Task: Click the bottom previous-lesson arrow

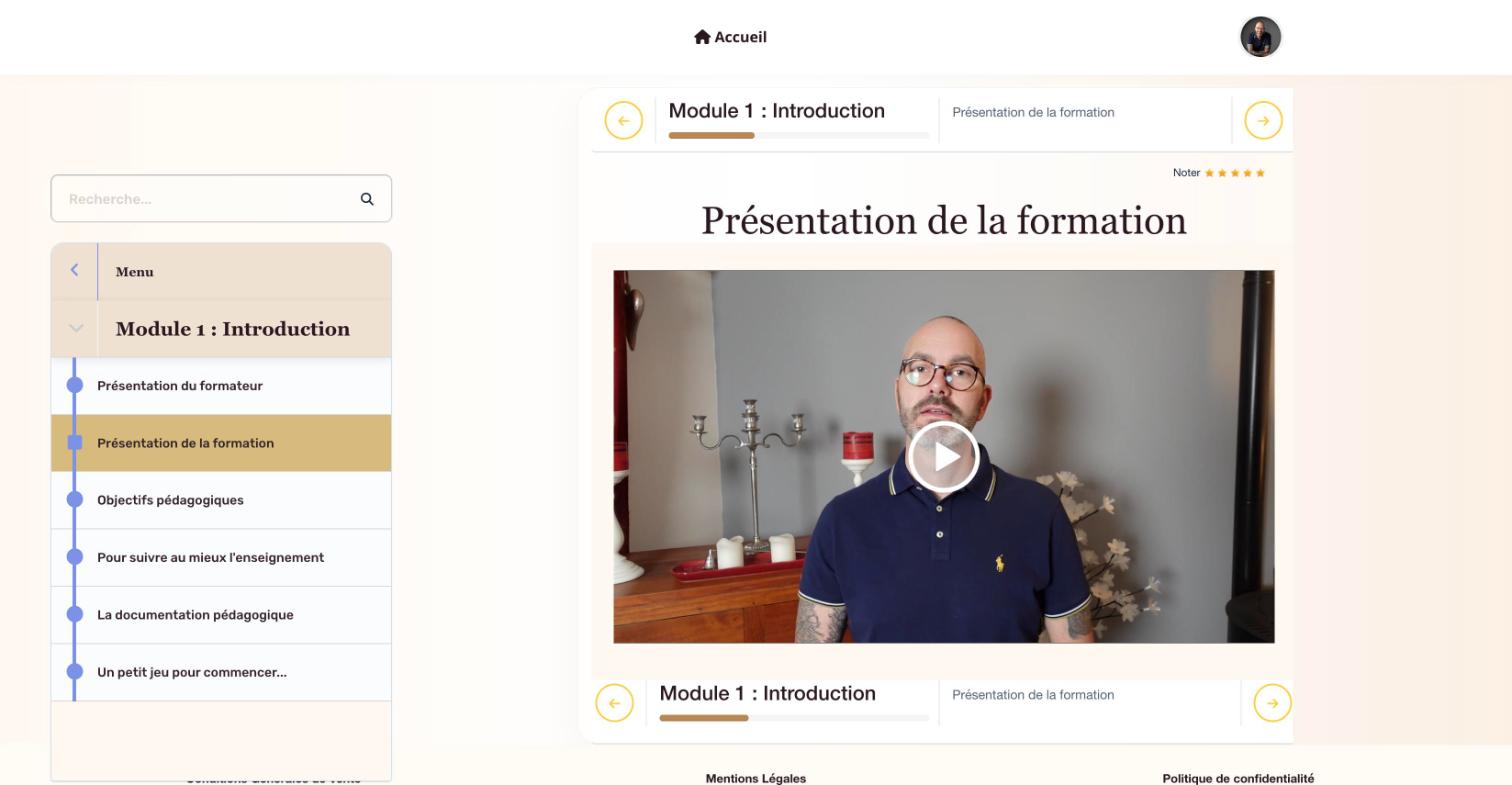Action: coord(614,703)
